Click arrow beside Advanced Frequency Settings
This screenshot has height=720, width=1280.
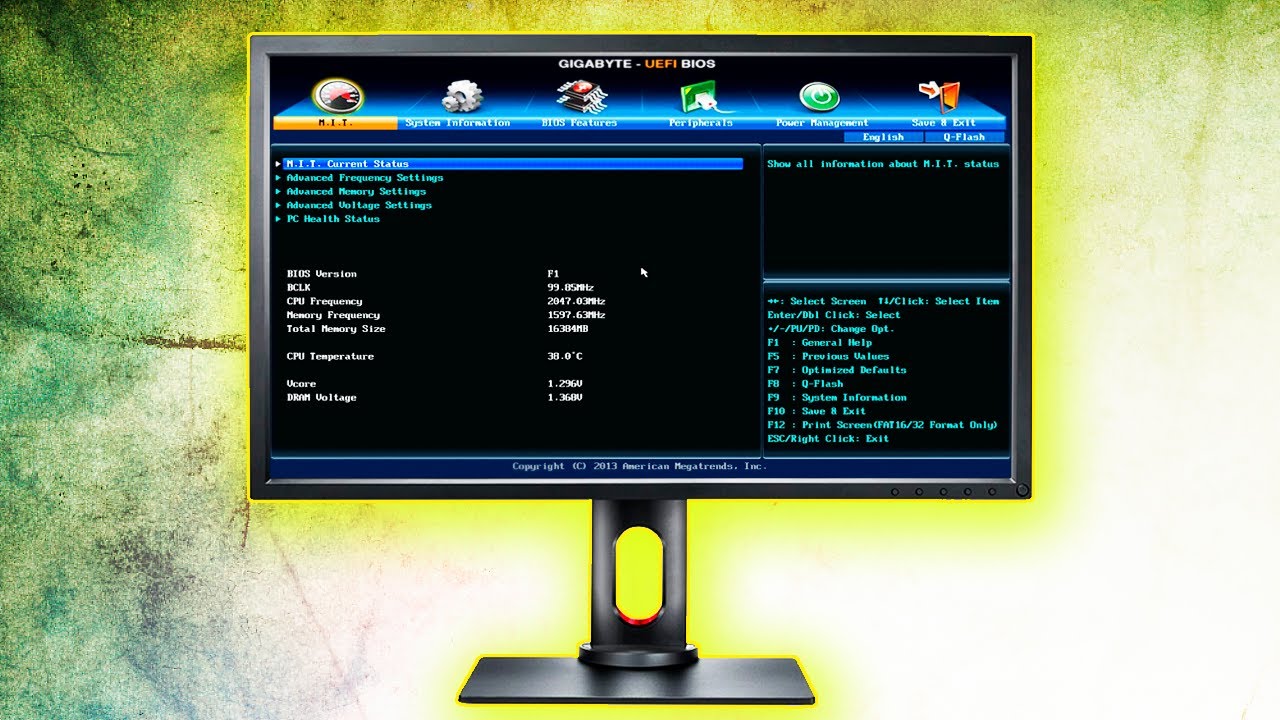(279, 178)
